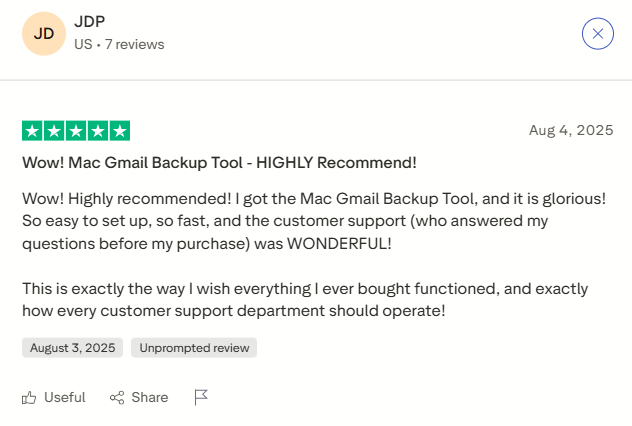Viewport: 632px width, 426px height.
Task: Open reviewer JDP's profile name
Action: (x=90, y=22)
